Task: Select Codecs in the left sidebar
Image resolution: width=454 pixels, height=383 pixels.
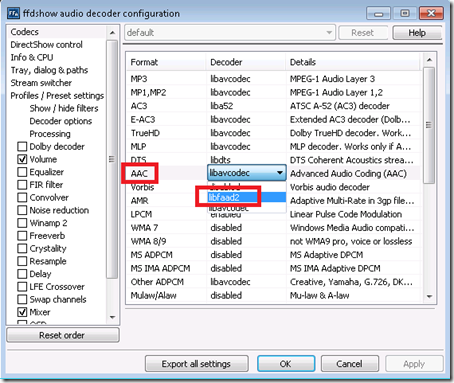Action: [x=24, y=32]
